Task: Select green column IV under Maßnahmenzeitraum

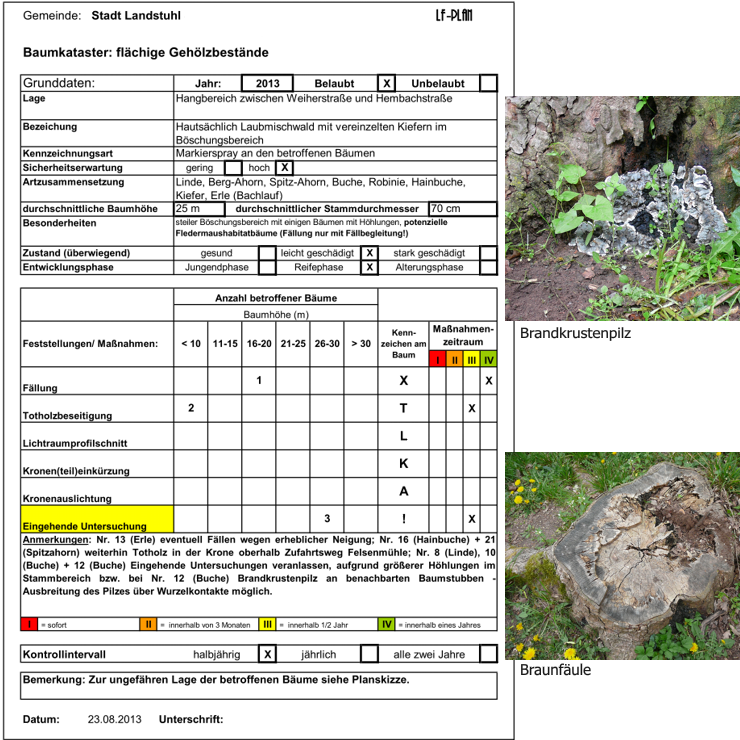Action: (x=488, y=360)
